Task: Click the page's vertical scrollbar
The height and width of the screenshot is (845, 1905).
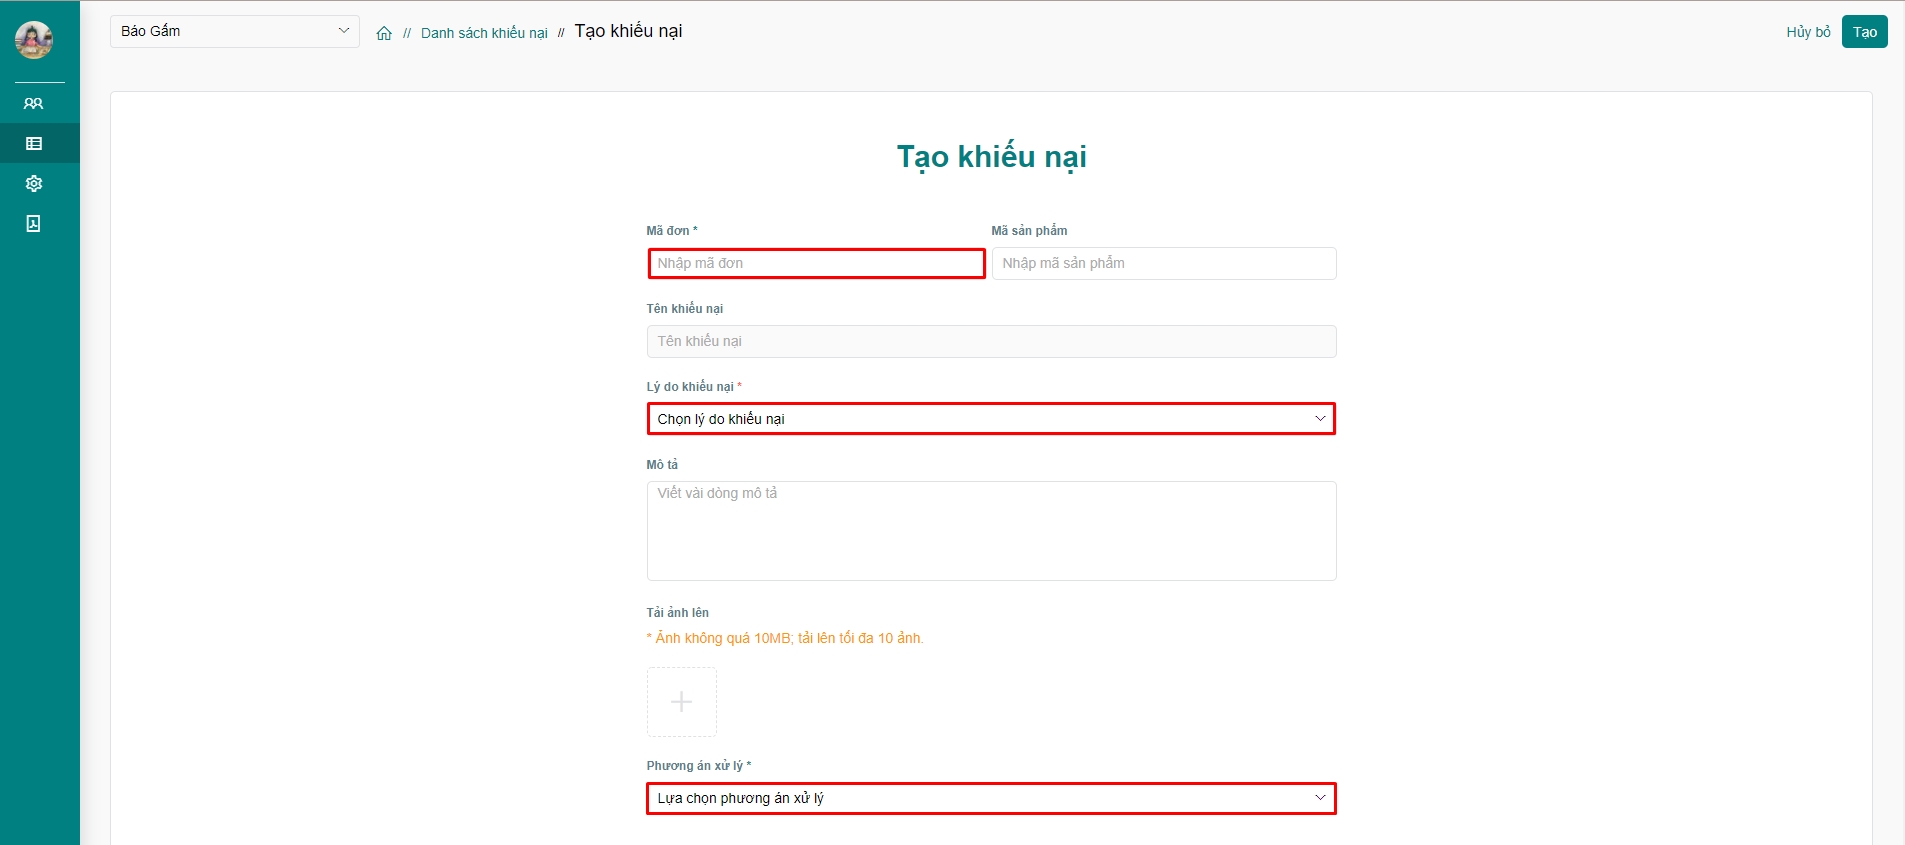Action: tap(1899, 400)
